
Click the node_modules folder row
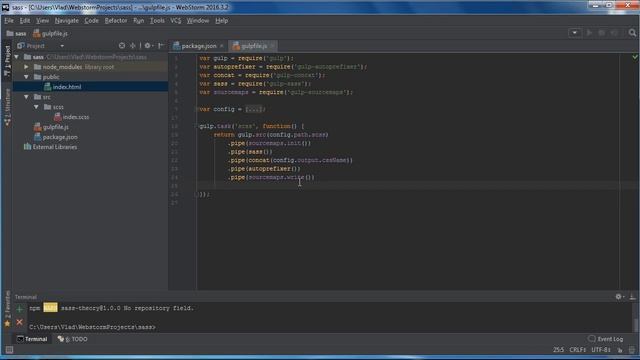click(x=90, y=67)
